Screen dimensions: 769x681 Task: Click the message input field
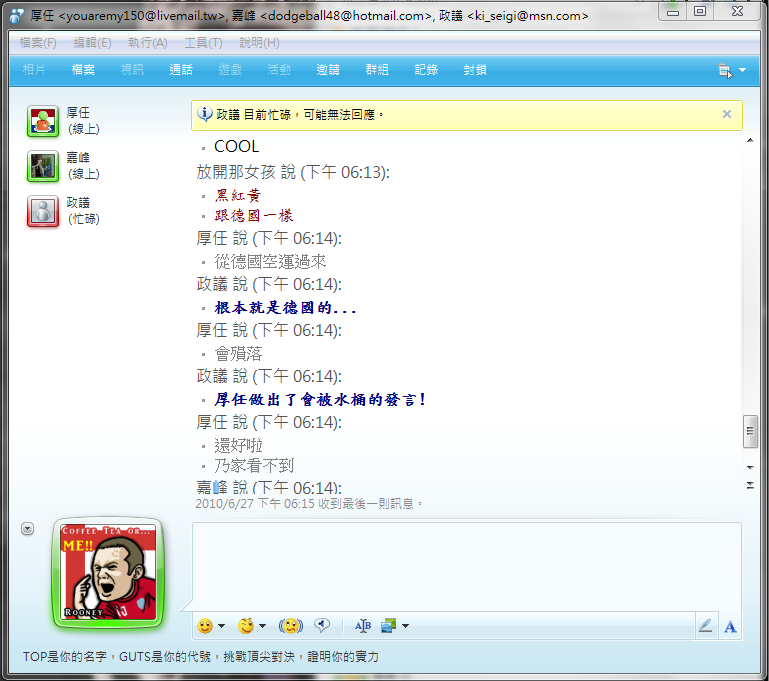coord(466,566)
